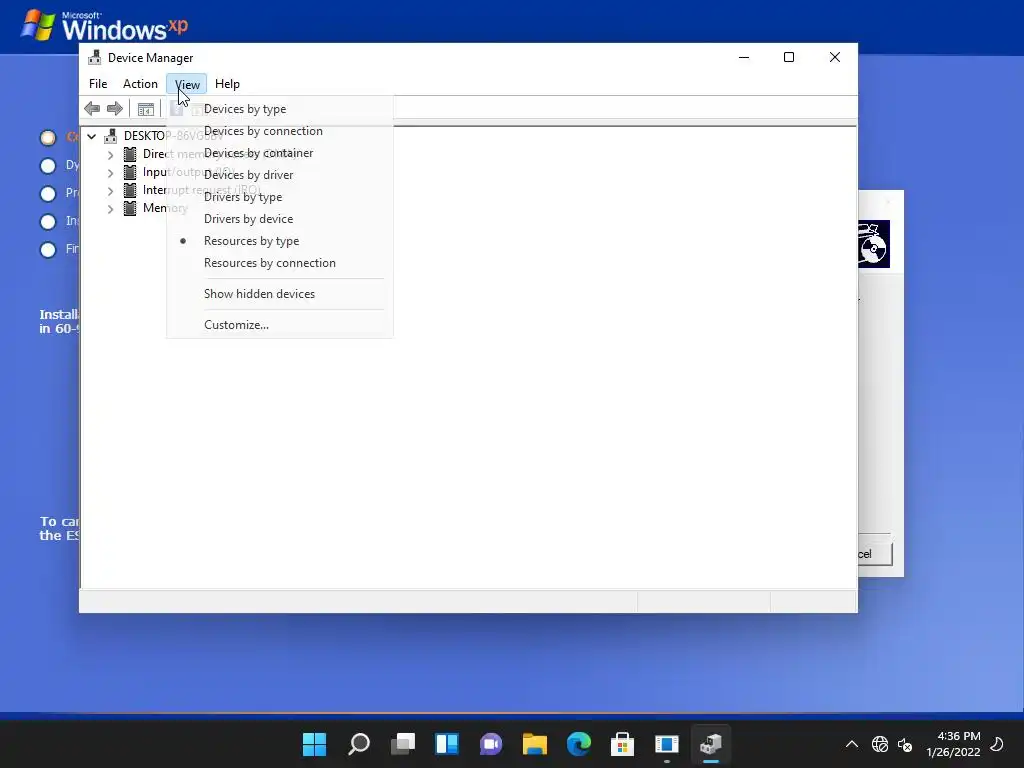This screenshot has width=1024, height=768.
Task: Click the Windows XP logo flag
Action: 38,25
